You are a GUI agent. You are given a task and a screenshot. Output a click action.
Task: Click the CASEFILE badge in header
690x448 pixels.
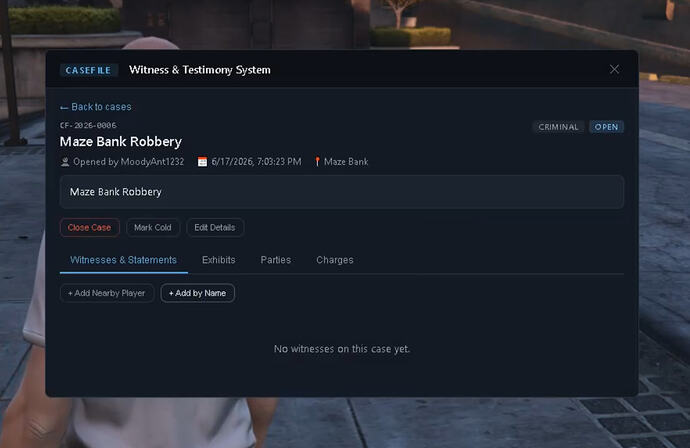(x=88, y=70)
